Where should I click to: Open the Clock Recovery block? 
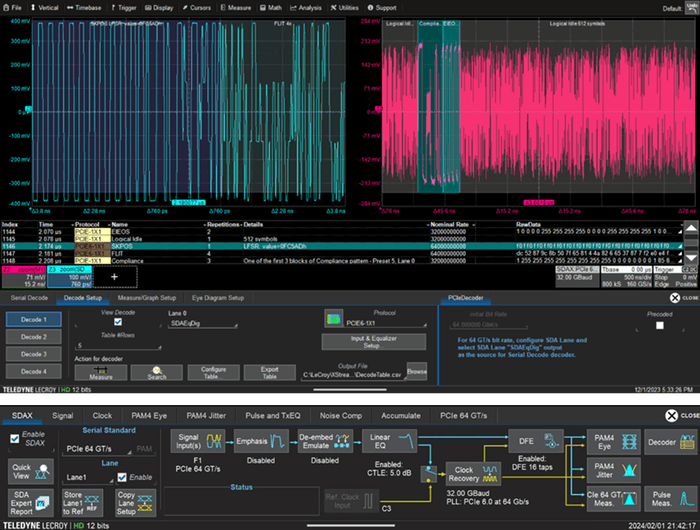[475, 472]
